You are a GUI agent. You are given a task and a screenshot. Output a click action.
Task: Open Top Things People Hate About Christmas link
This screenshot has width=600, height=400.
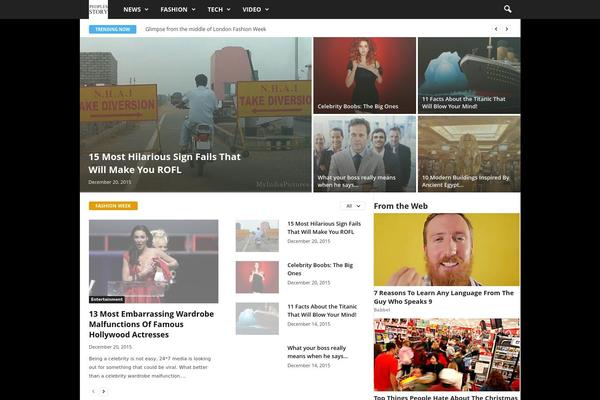click(445, 397)
